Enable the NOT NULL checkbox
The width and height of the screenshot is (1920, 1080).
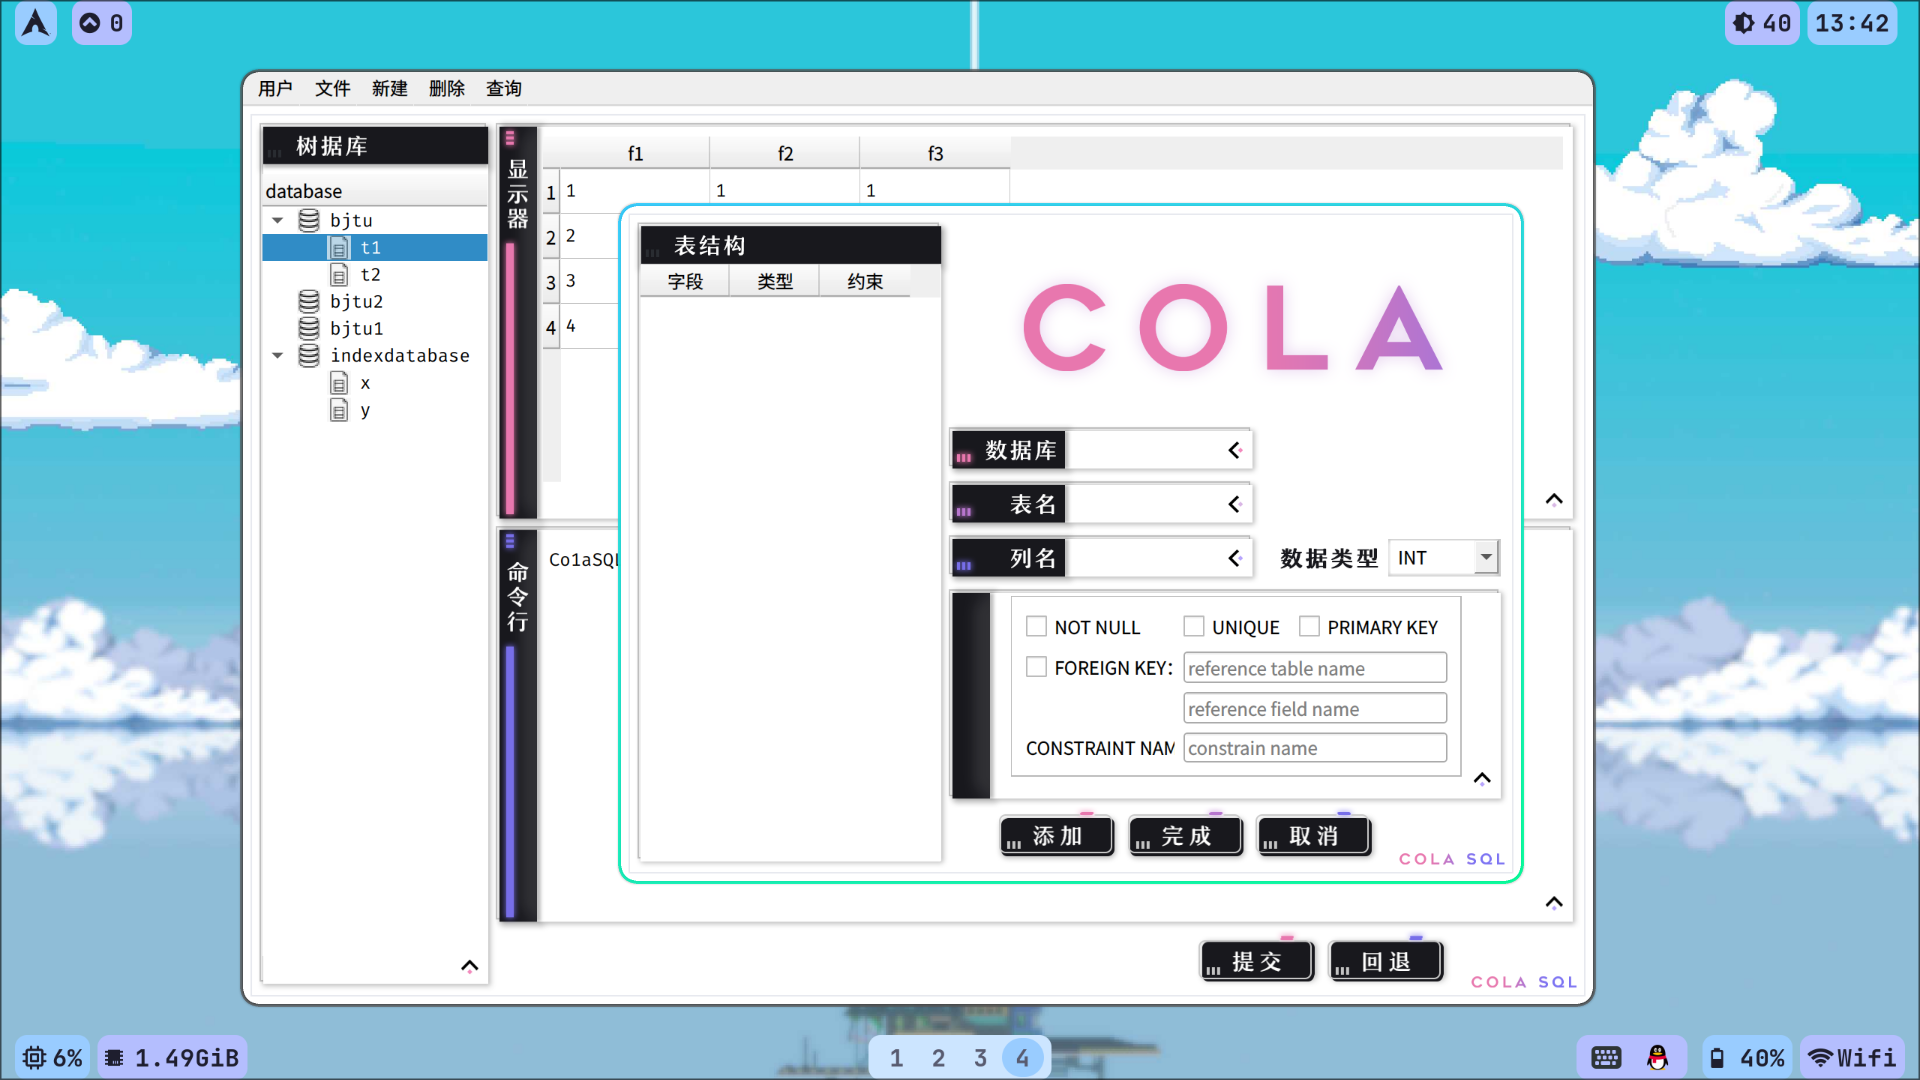coord(1036,626)
